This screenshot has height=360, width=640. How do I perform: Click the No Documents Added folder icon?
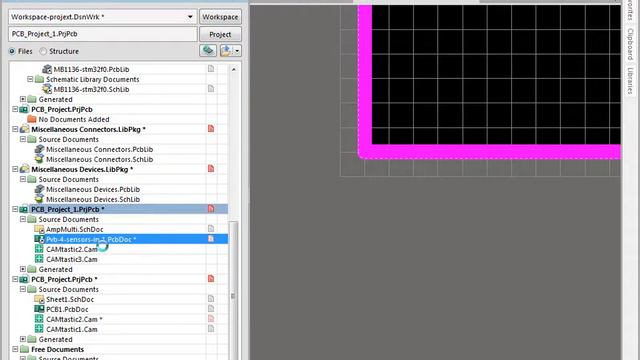[32, 119]
